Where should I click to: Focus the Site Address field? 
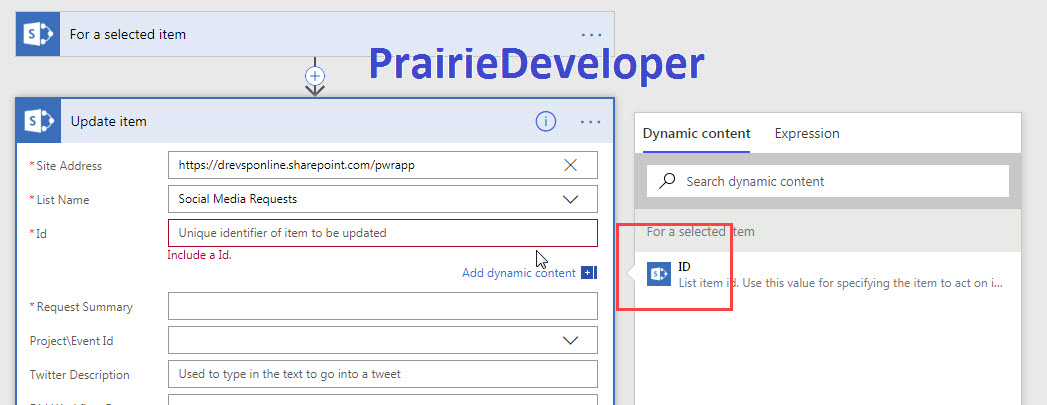coord(383,165)
